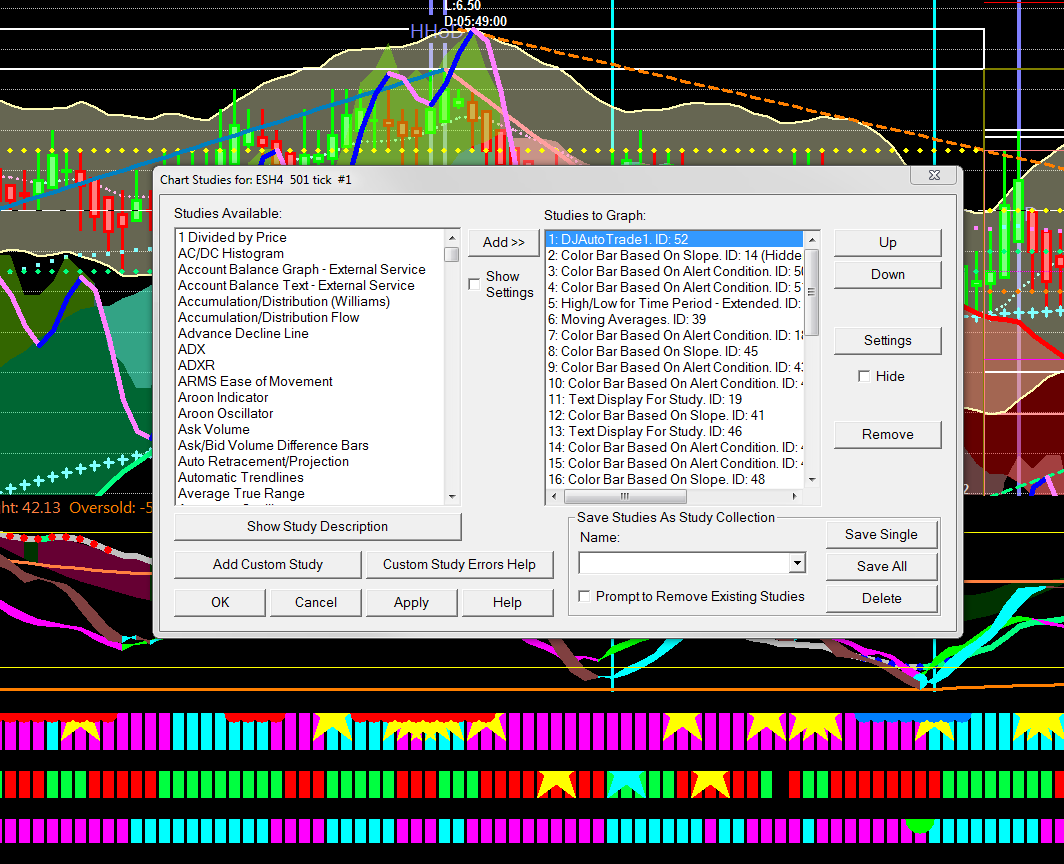This screenshot has height=864, width=1064.
Task: Remove the selected study
Action: pyautogui.click(x=887, y=435)
